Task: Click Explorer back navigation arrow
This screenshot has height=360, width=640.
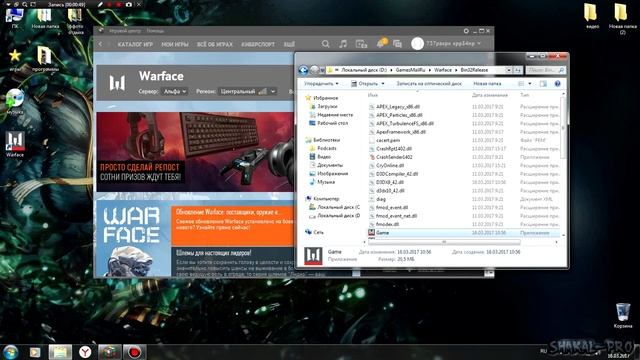Action: (303, 70)
